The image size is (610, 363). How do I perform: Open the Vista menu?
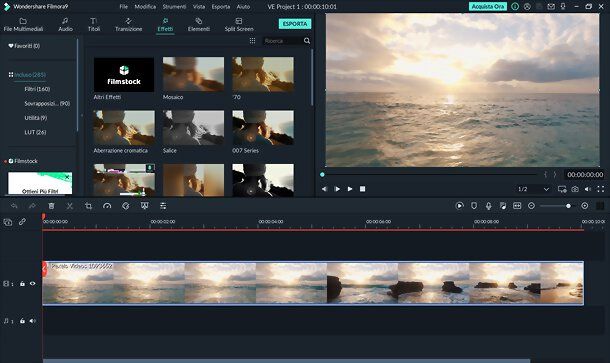[199, 7]
